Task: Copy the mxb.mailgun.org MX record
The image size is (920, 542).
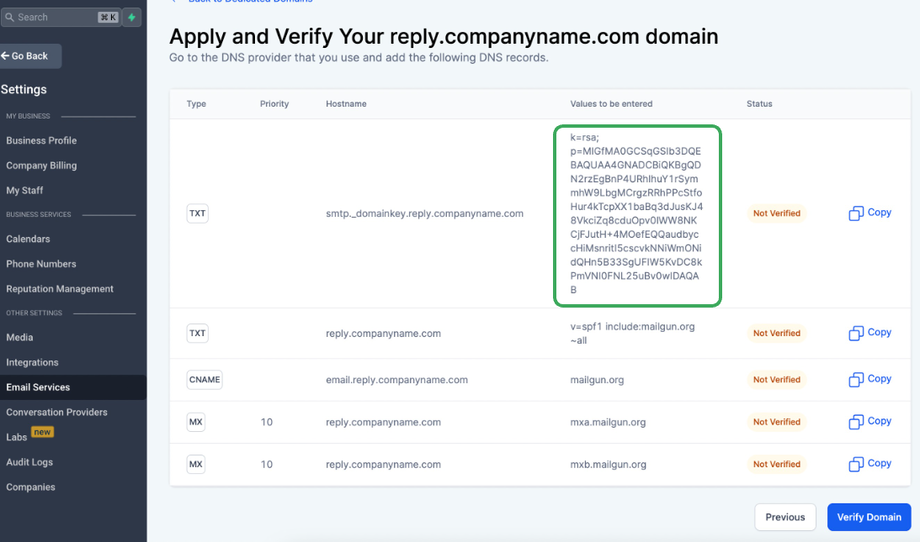Action: 869,464
